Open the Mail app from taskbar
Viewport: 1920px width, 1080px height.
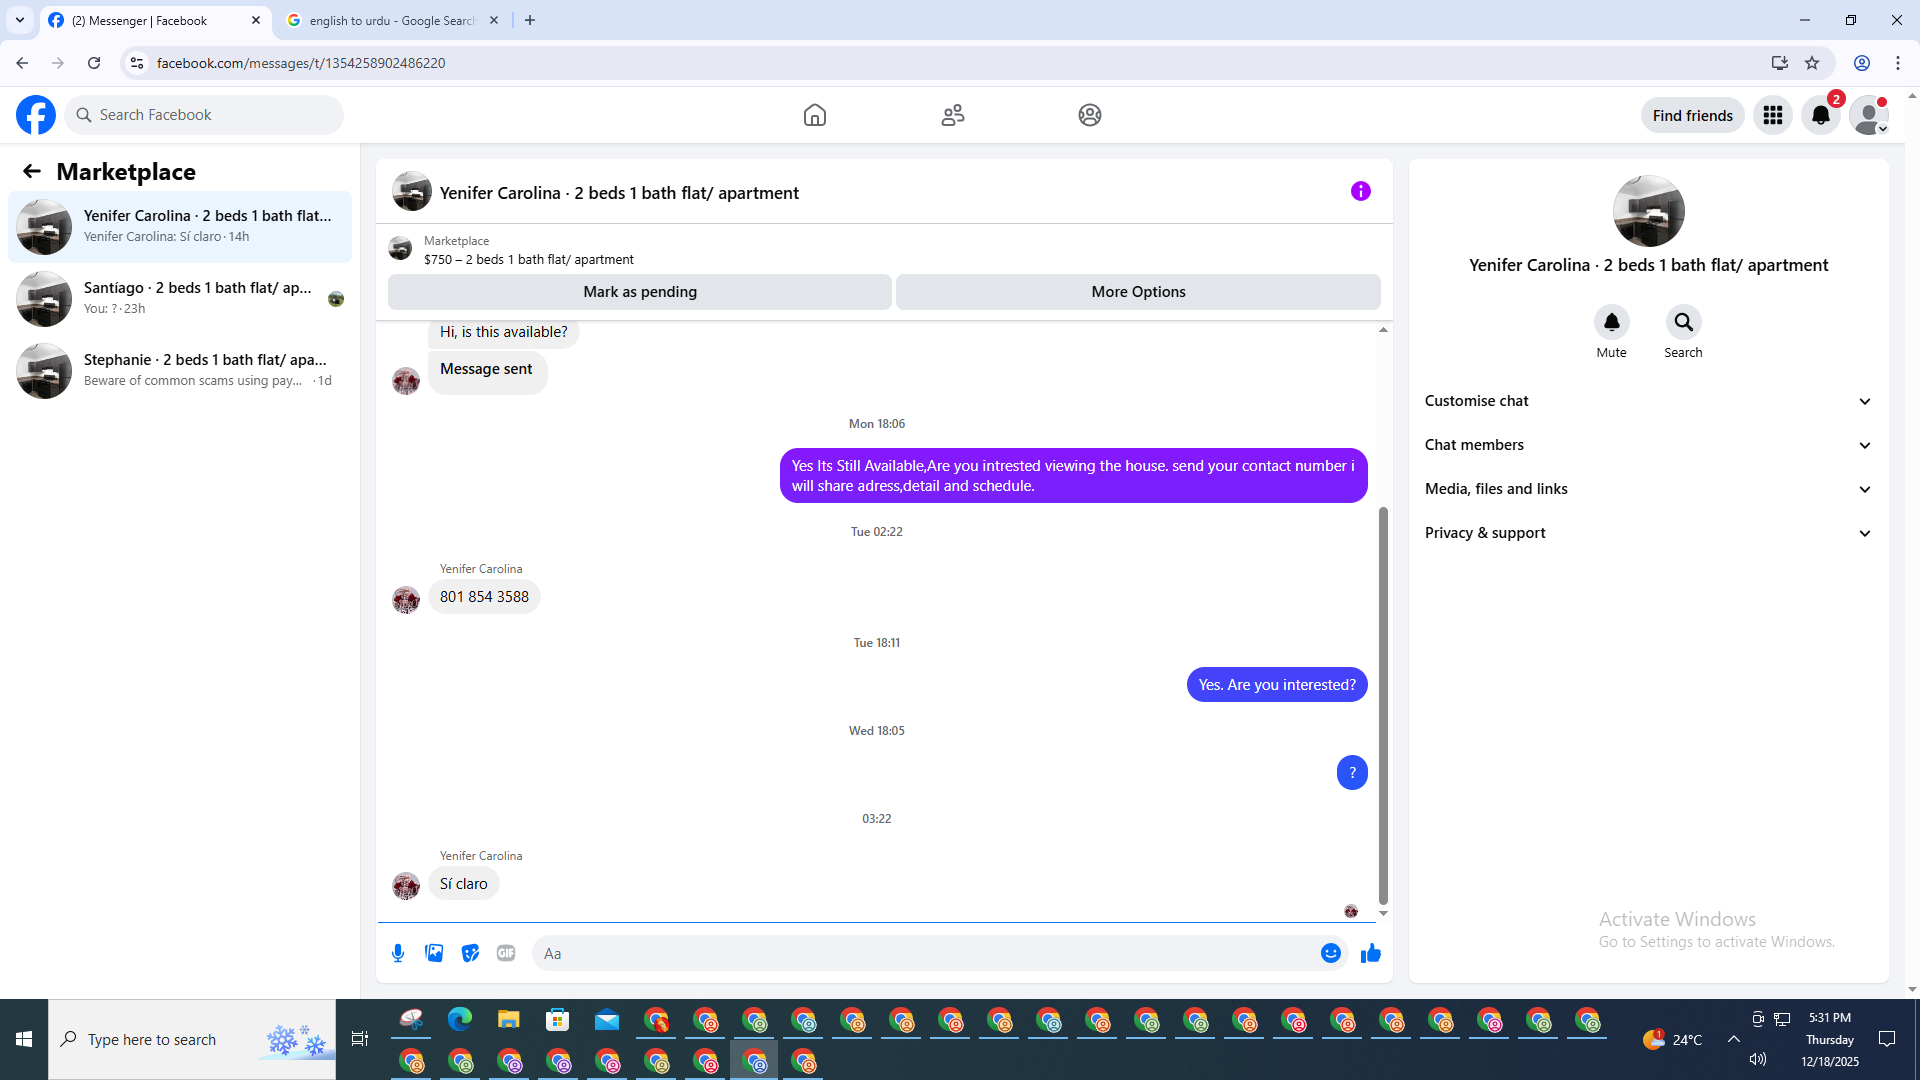[607, 1020]
